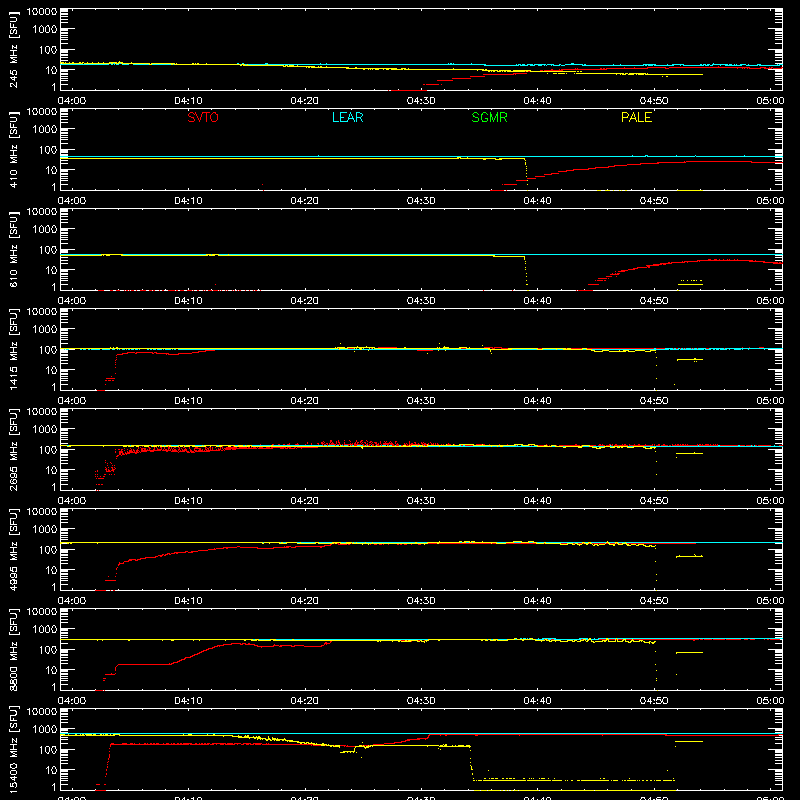
Task: Click the 10000 tick of the 245 MHz panel
Action: 42,12
